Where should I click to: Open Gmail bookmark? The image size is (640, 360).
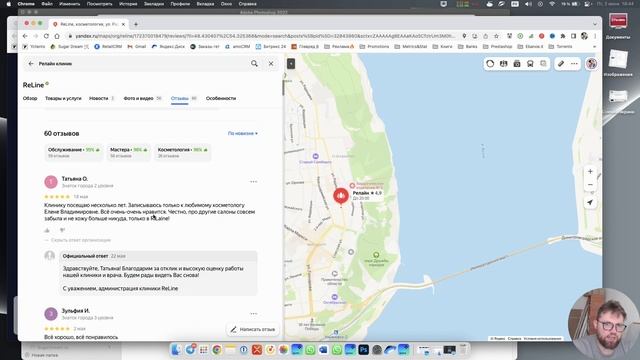[x=136, y=47]
